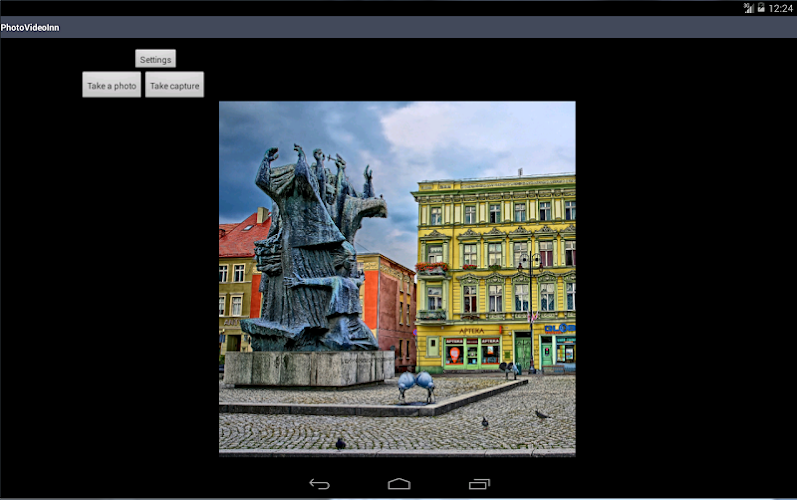Click the PhotoVideoInn app title
Image resolution: width=797 pixels, height=500 pixels.
pyautogui.click(x=30, y=27)
